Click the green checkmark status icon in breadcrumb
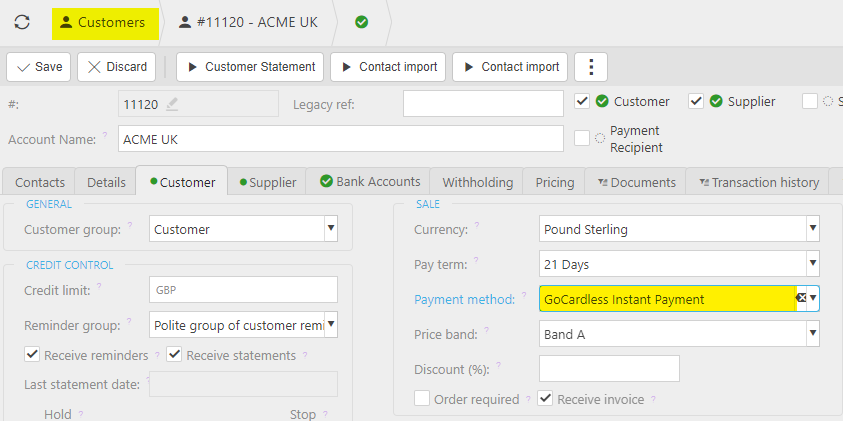 coord(361,22)
